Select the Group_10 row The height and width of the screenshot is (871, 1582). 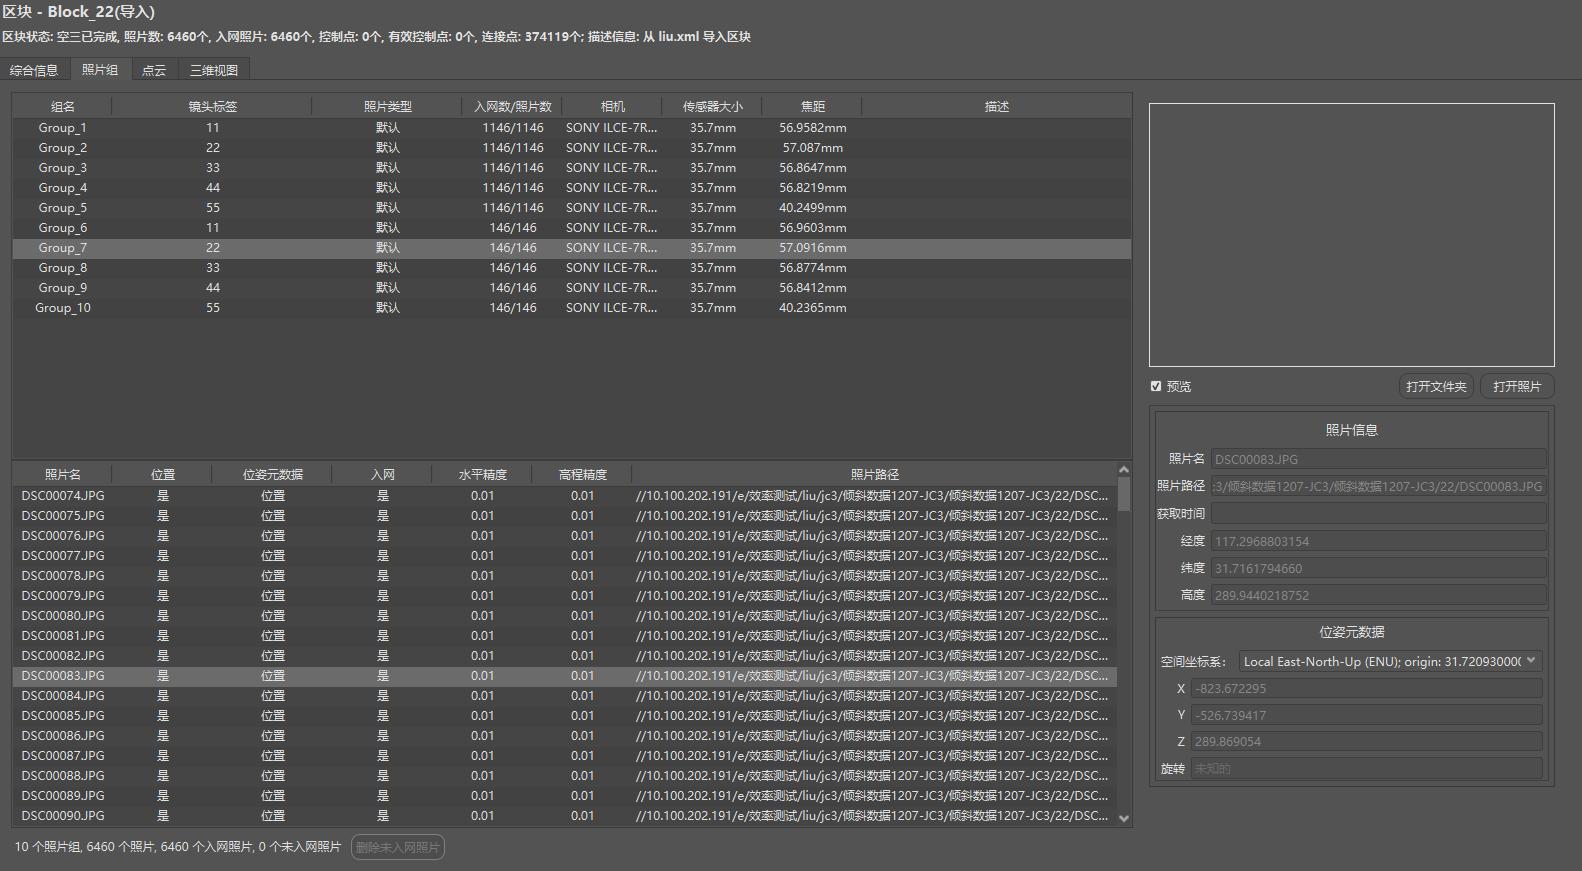[x=572, y=308]
